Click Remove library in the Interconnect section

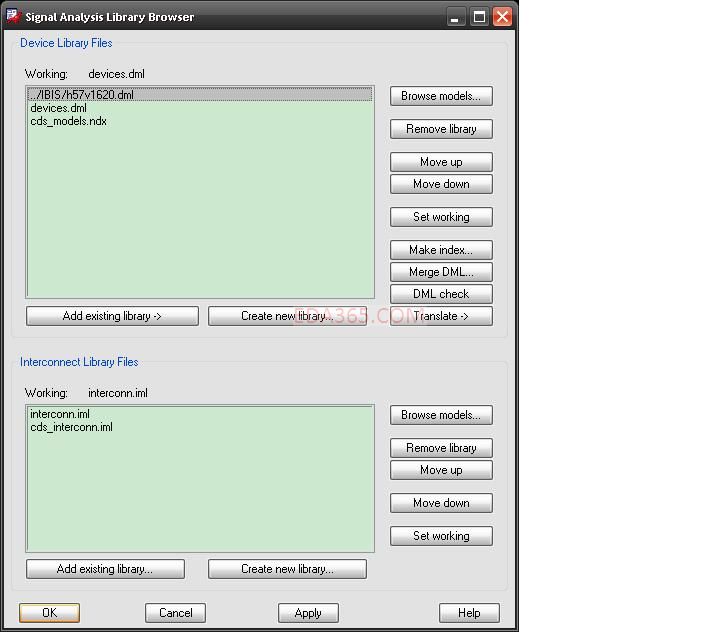tap(441, 448)
